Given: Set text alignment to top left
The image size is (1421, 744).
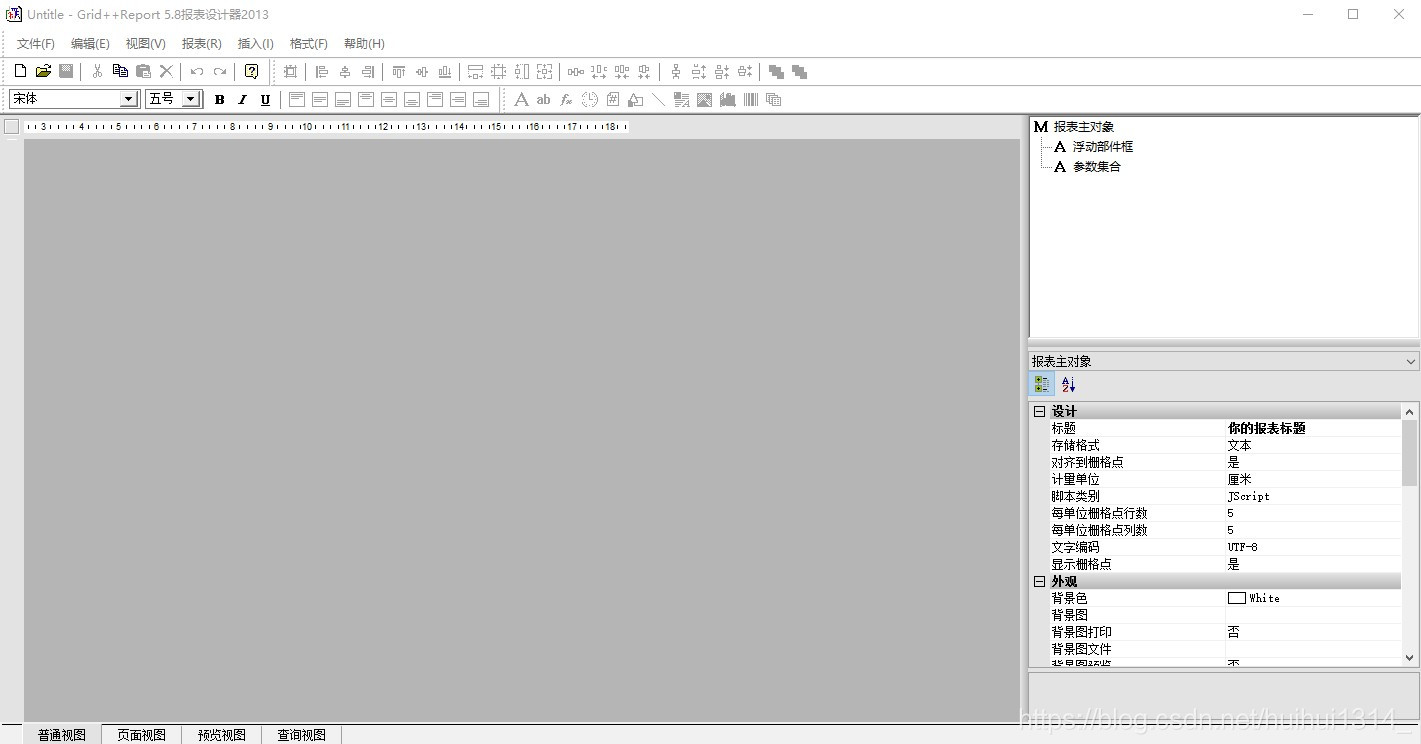Looking at the screenshot, I should 297,99.
